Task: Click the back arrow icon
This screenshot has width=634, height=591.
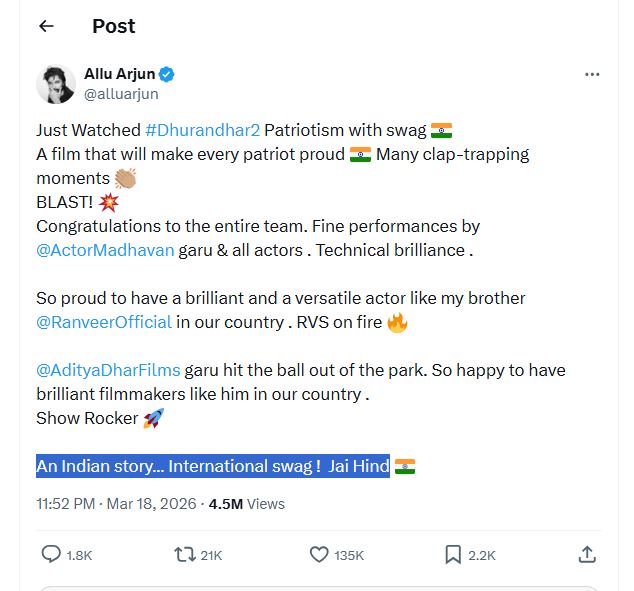Action: pyautogui.click(x=46, y=27)
